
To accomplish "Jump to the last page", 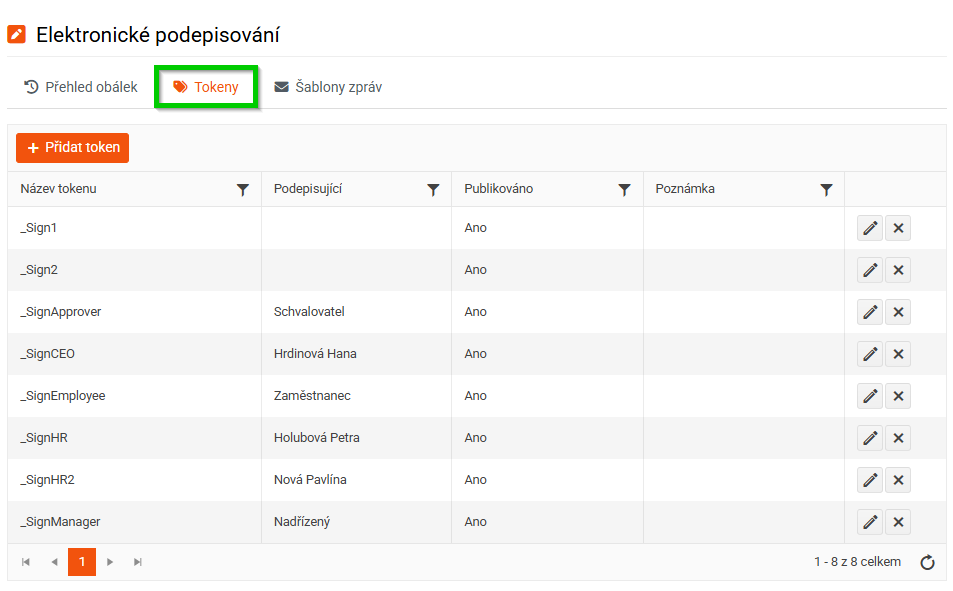I will point(138,562).
